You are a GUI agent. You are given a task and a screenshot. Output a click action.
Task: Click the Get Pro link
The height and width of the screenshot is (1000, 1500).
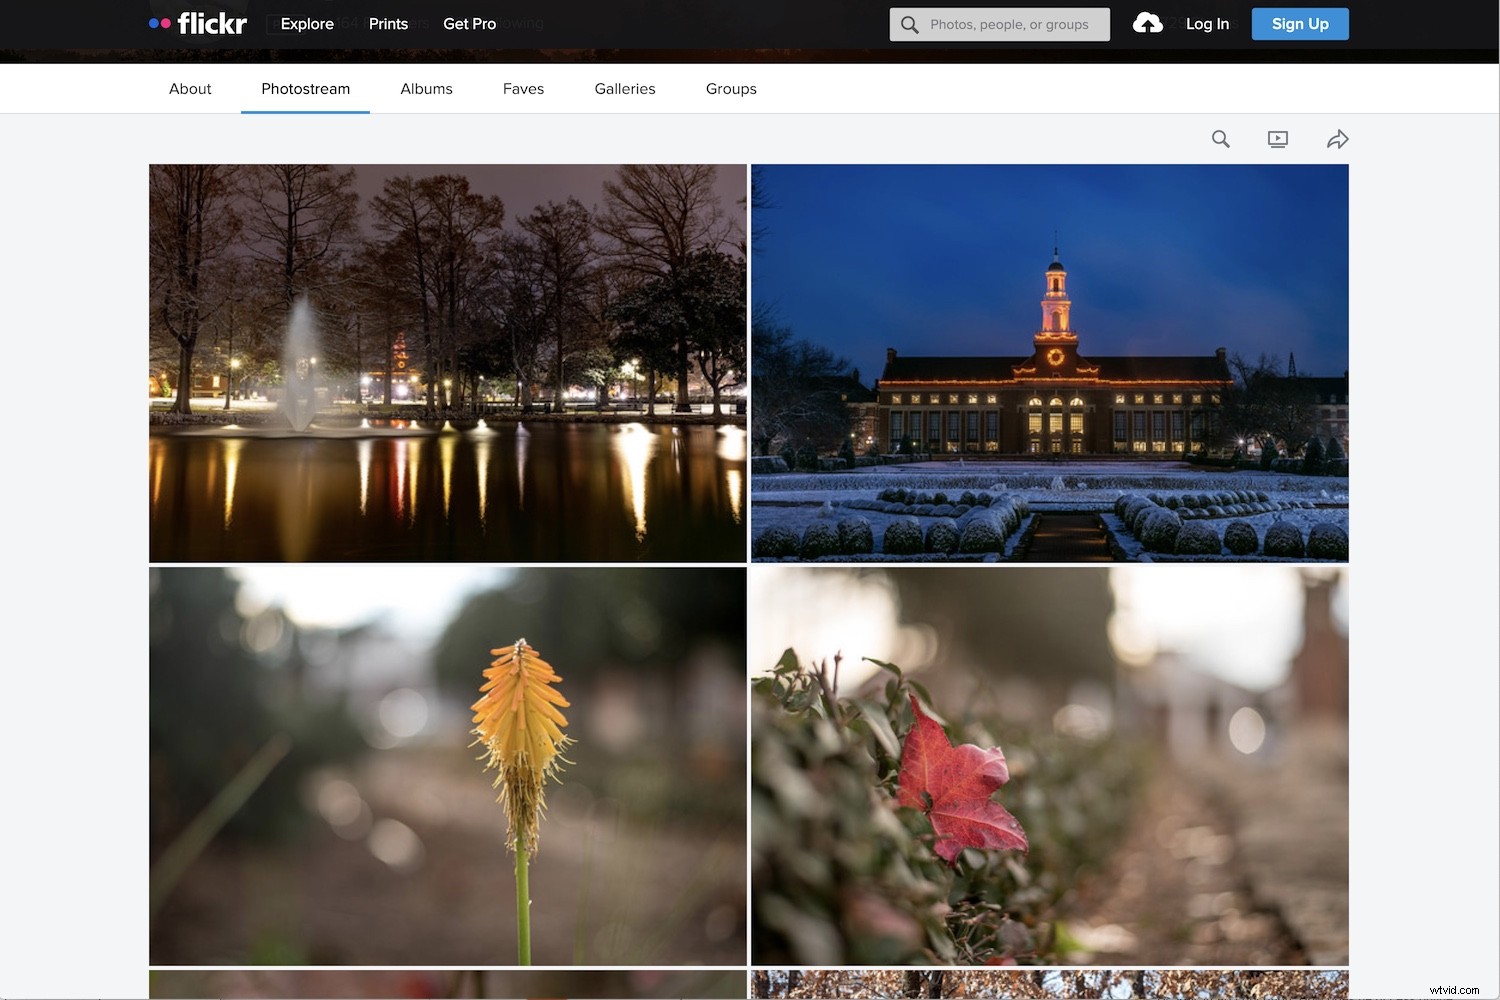(x=469, y=23)
